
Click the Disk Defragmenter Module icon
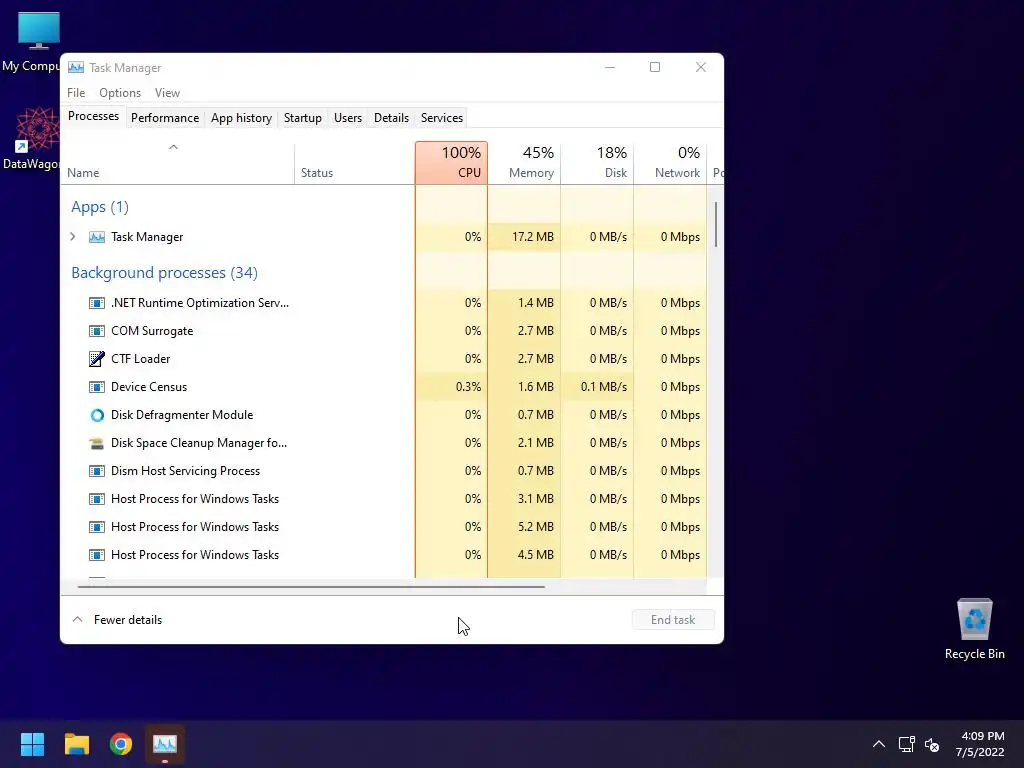(97, 415)
